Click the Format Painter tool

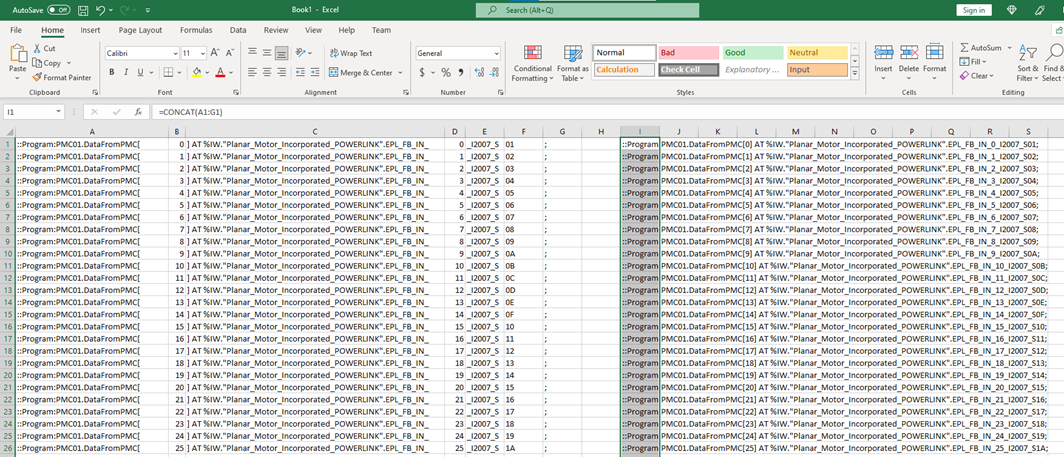(x=63, y=77)
